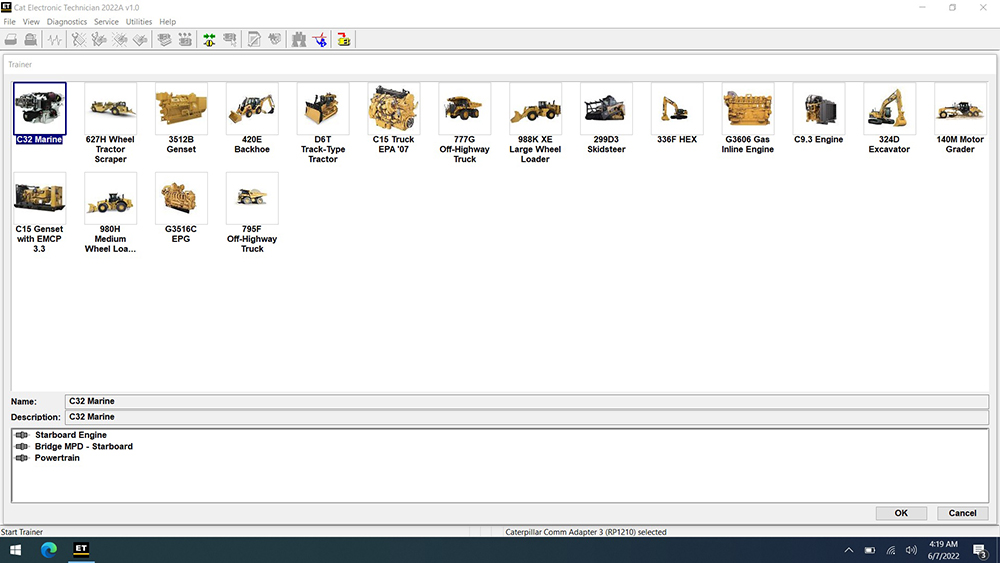Select the 336F HEX trainer
This screenshot has height=563, width=1000.
coord(677,113)
